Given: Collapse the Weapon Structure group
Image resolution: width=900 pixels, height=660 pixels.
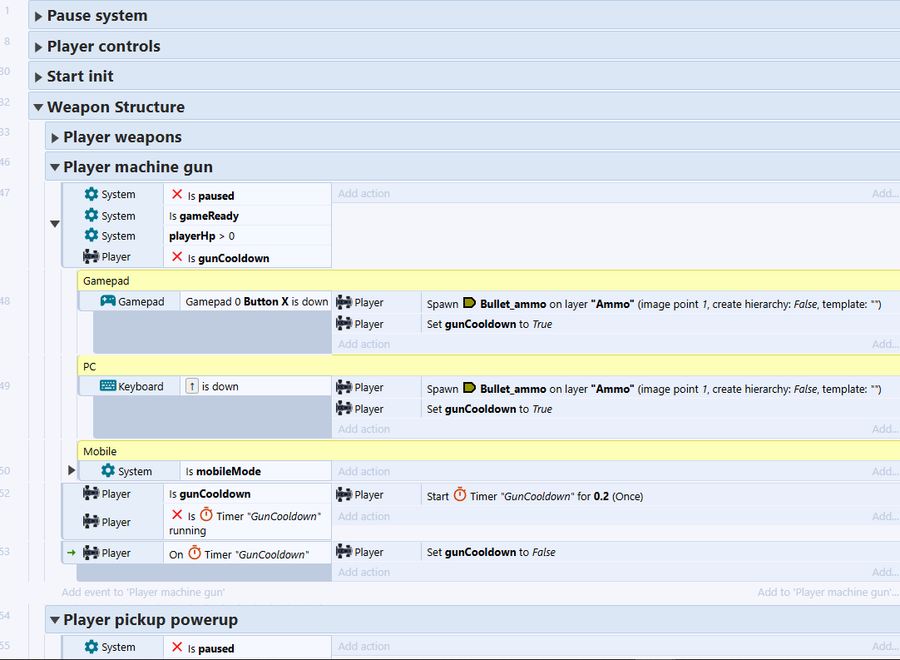Looking at the screenshot, I should [x=38, y=107].
